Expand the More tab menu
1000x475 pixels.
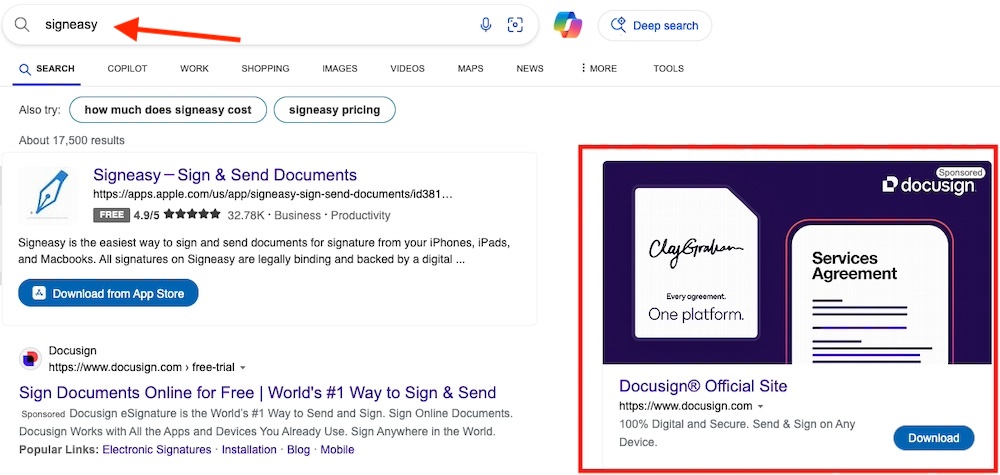(x=598, y=69)
